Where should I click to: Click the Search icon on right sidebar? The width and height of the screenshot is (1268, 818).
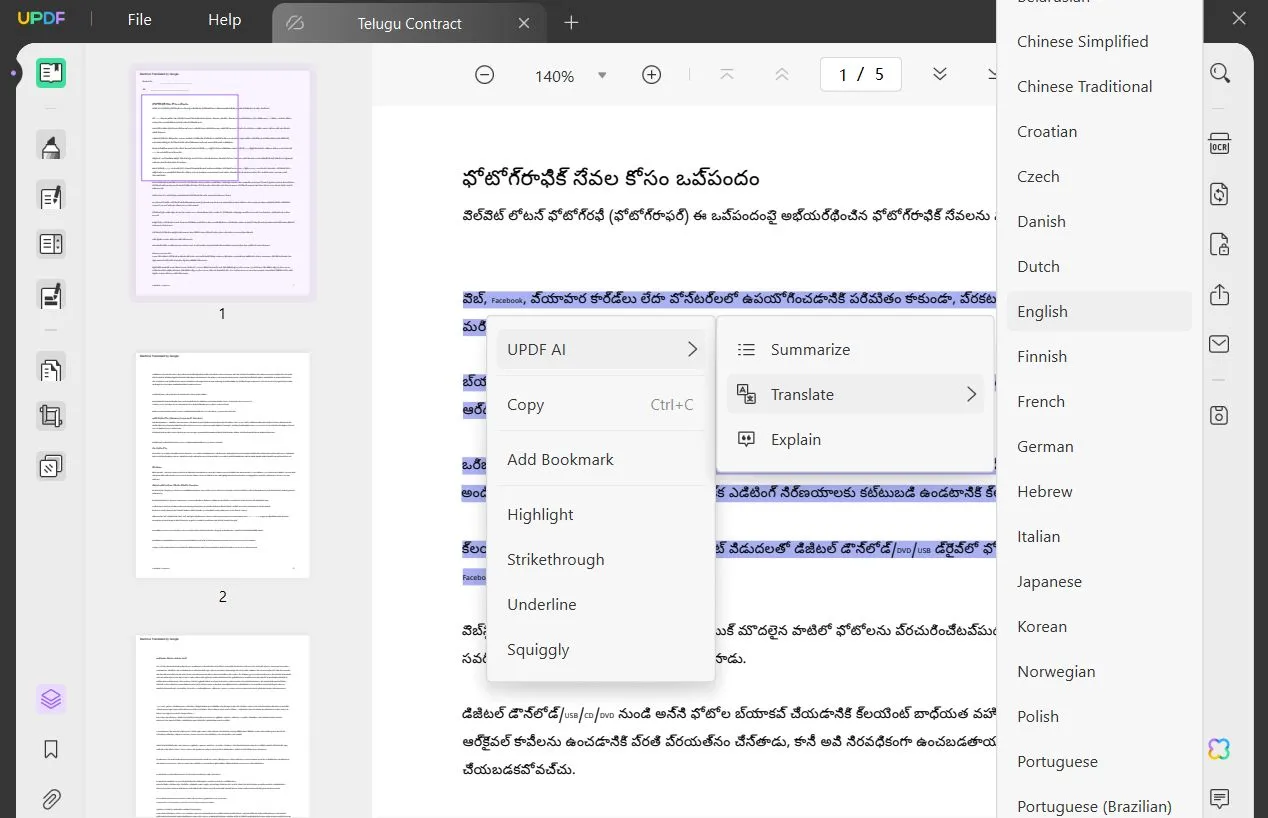[x=1219, y=72]
